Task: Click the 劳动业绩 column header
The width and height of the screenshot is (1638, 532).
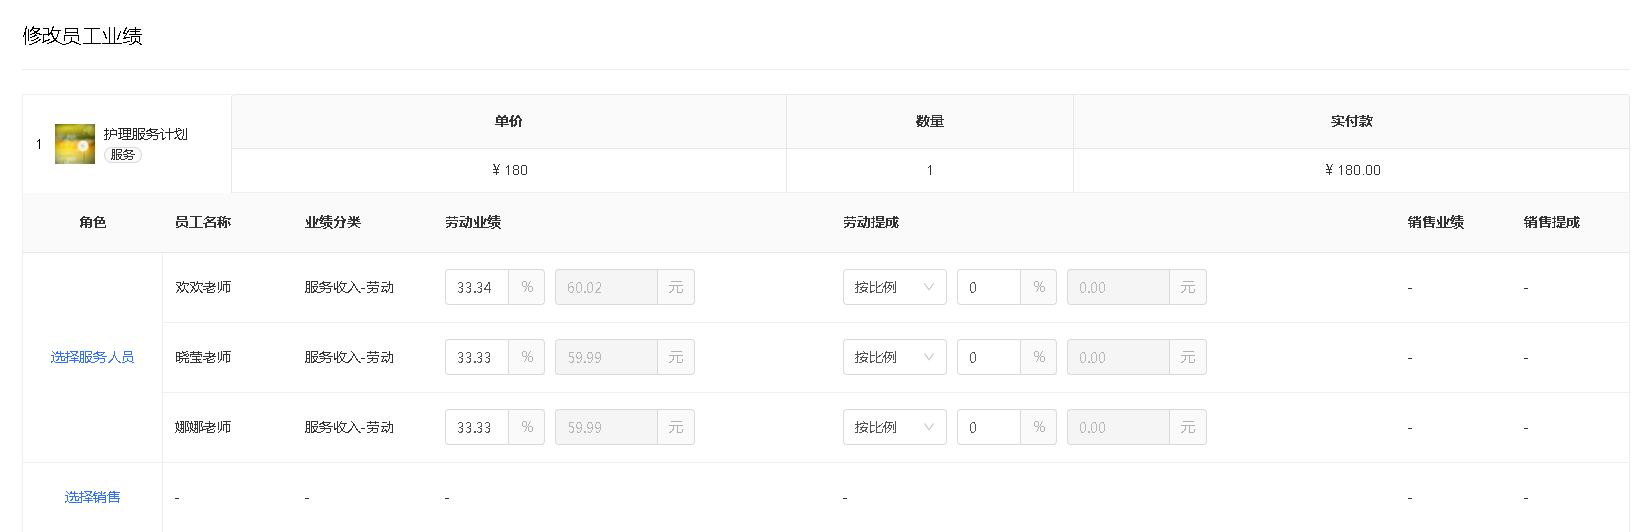Action: point(473,222)
